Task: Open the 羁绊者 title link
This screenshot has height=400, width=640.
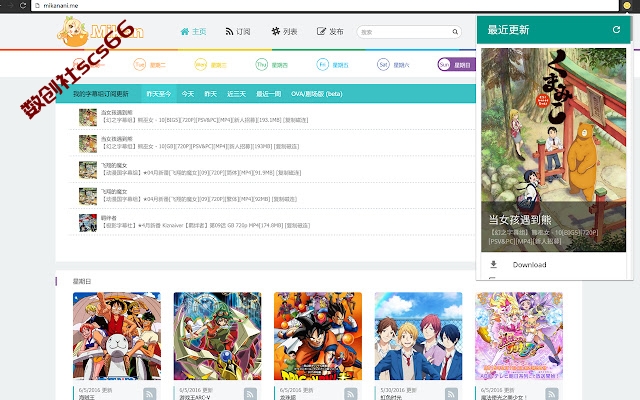Action: pyautogui.click(x=109, y=218)
